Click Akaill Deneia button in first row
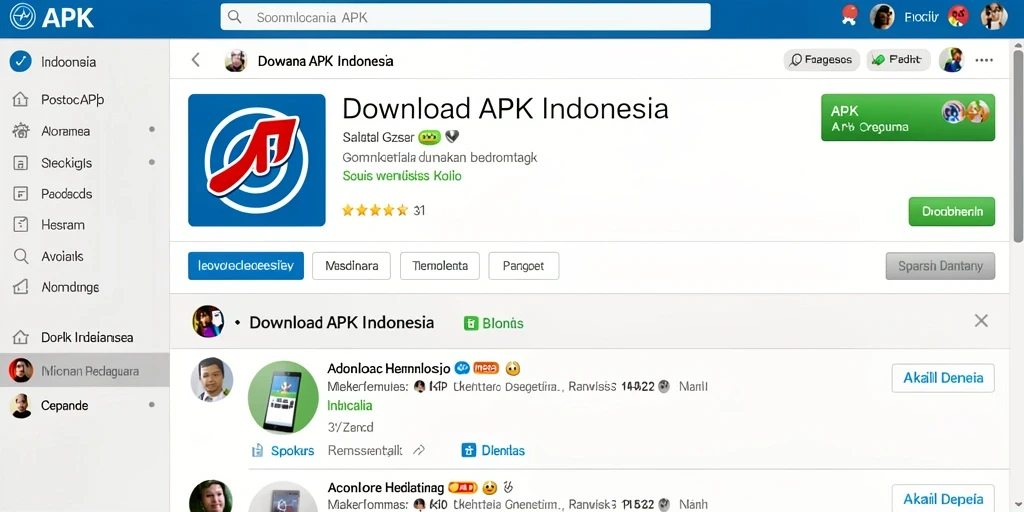Viewport: 1024px width, 512px height. (943, 378)
